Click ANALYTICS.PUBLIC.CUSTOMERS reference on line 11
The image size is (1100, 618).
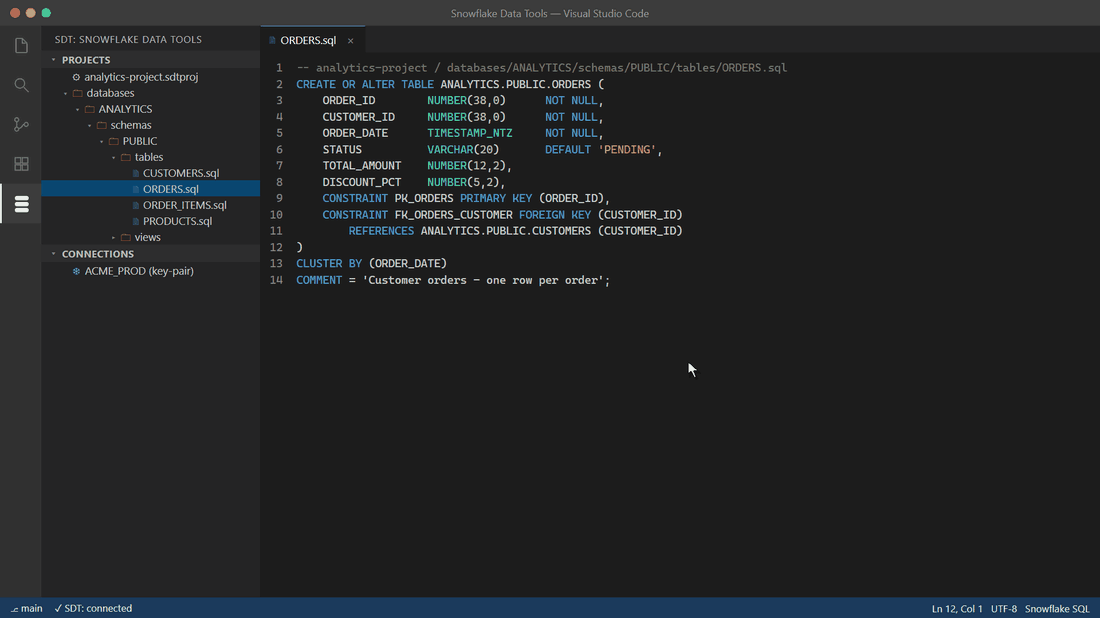coord(506,231)
